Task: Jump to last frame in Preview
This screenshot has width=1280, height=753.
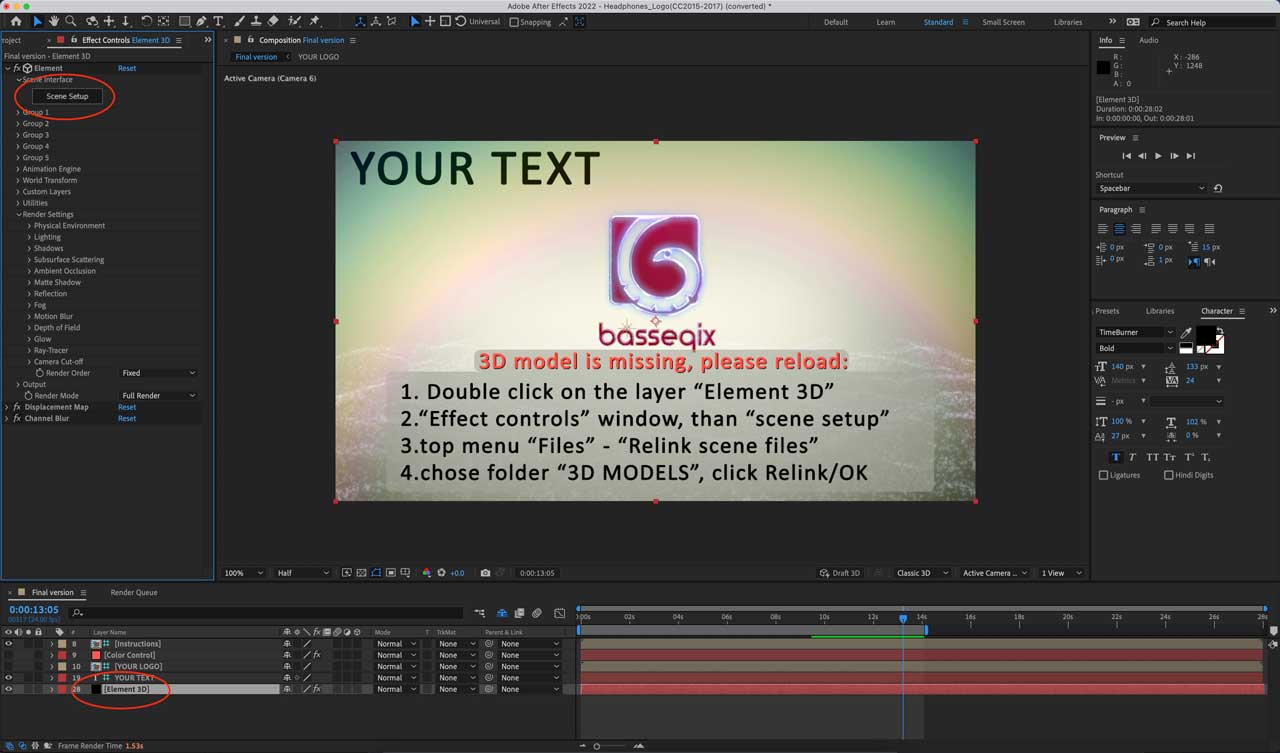Action: click(1190, 156)
